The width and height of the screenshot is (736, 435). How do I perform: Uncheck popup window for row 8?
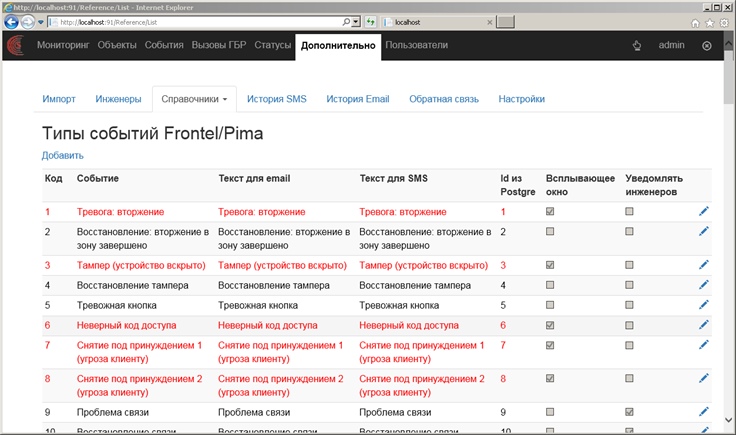tap(550, 378)
